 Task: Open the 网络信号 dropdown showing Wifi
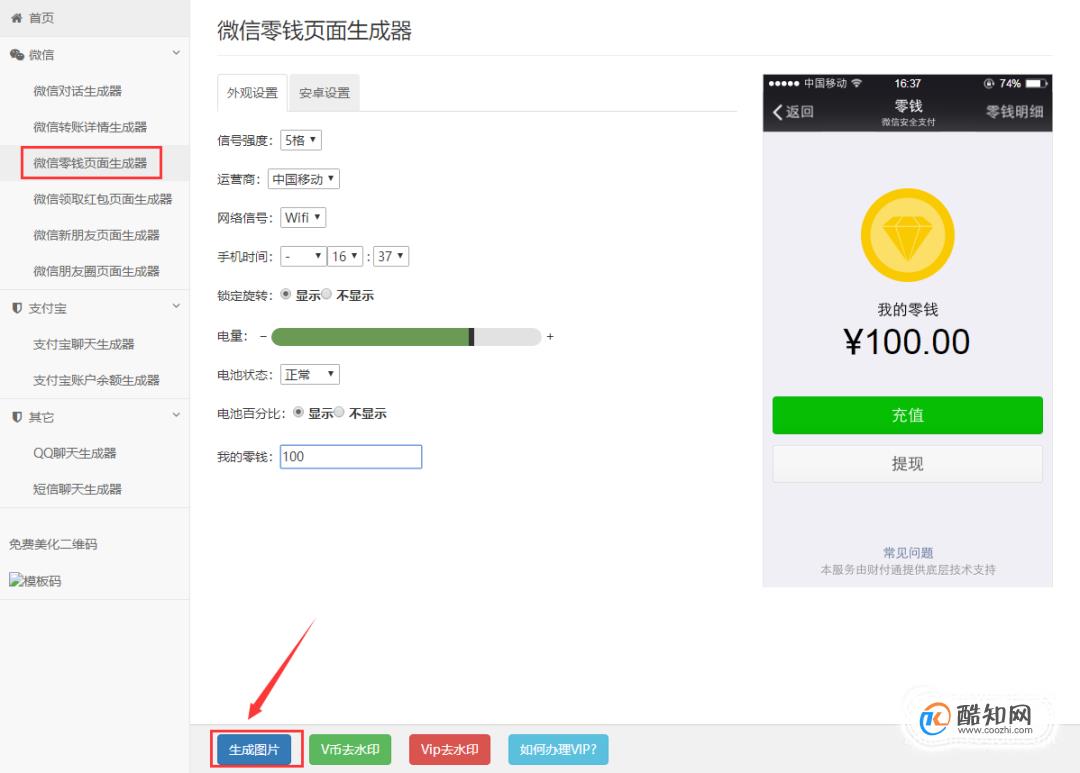point(303,218)
